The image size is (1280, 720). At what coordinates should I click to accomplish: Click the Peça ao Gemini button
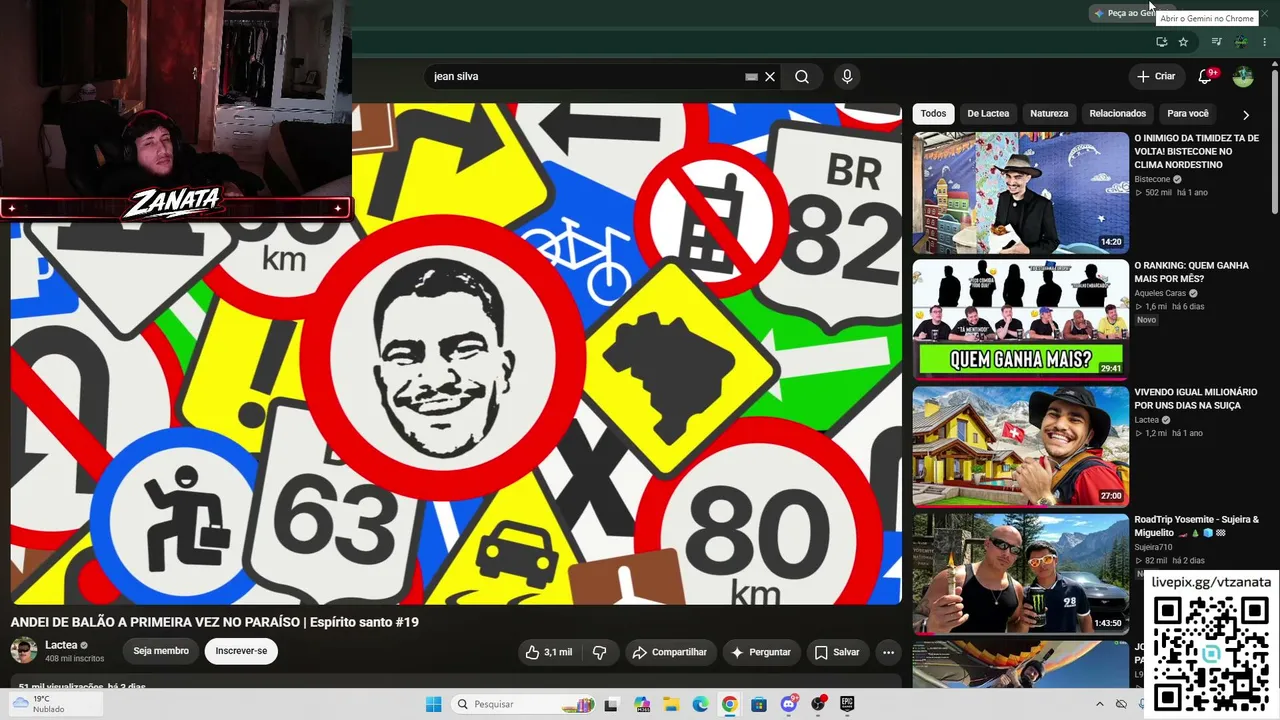[1124, 13]
